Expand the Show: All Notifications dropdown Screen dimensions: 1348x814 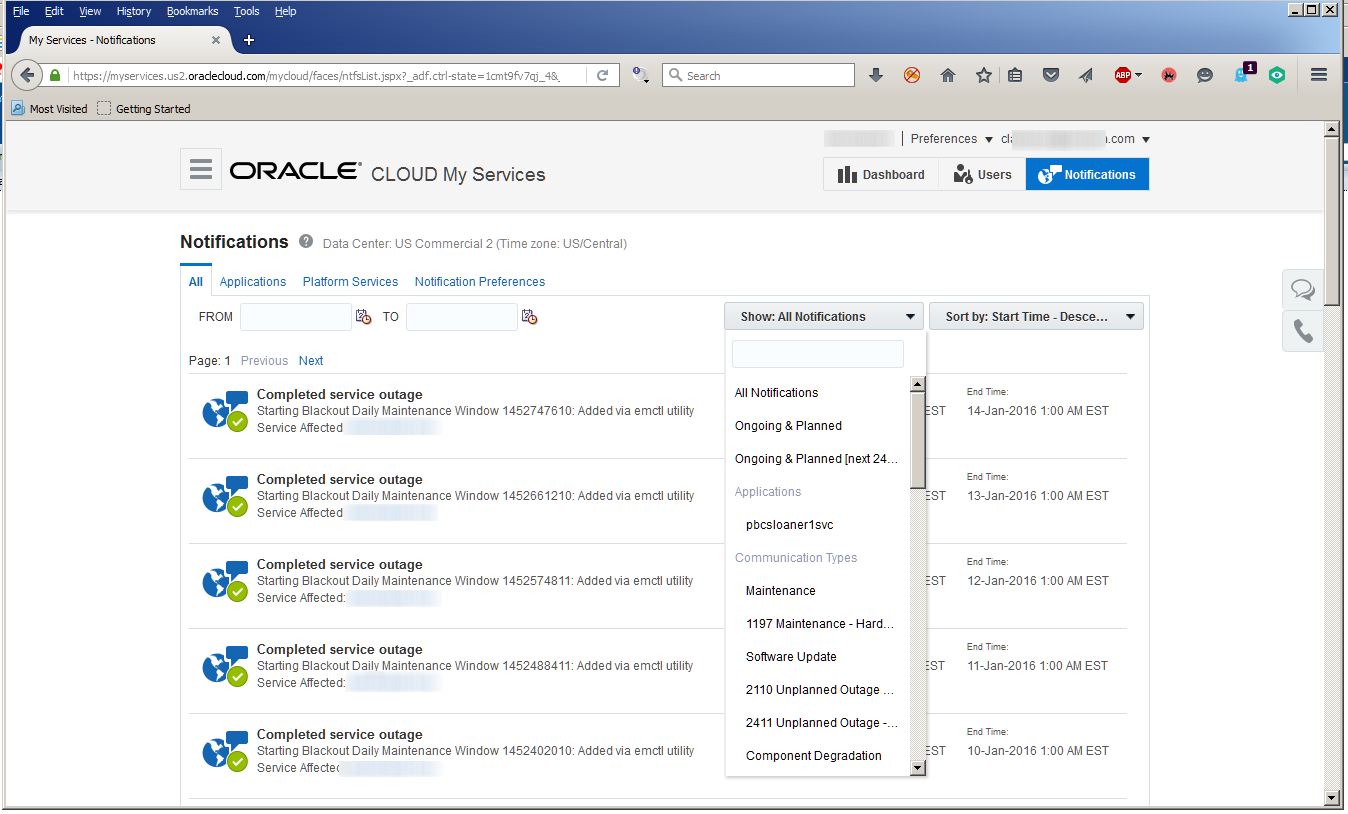824,317
